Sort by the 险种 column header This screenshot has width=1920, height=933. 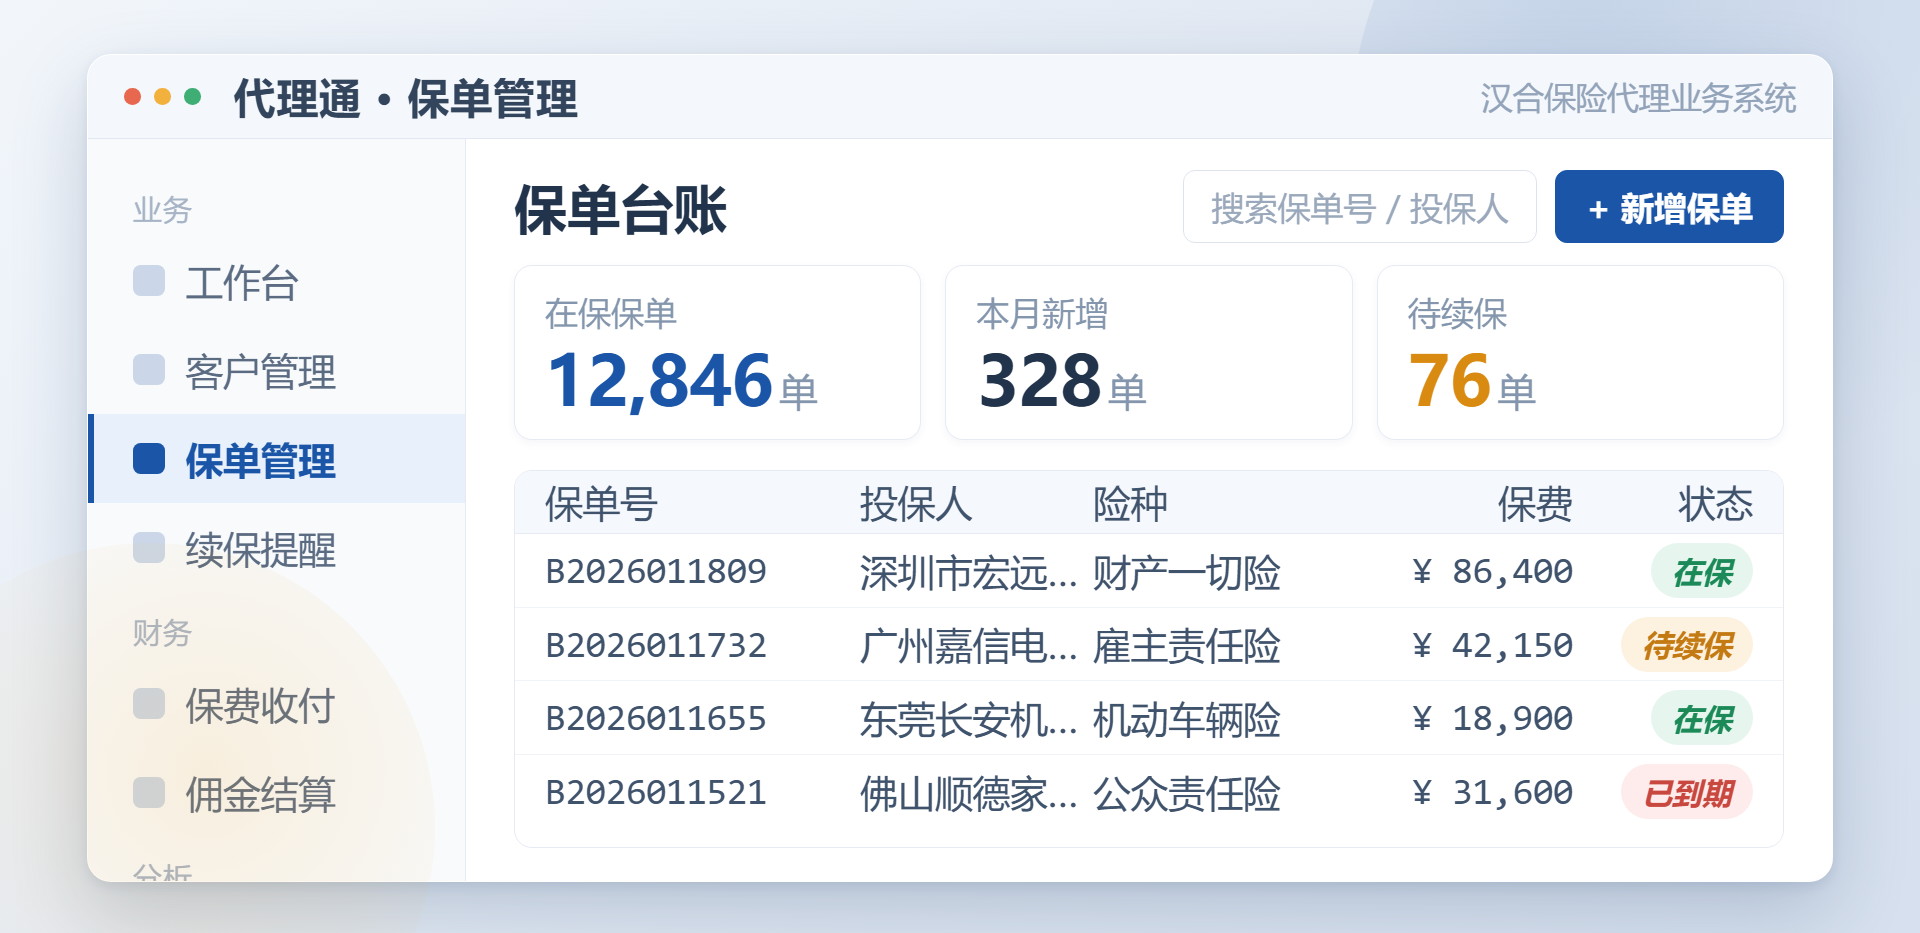coord(1130,504)
